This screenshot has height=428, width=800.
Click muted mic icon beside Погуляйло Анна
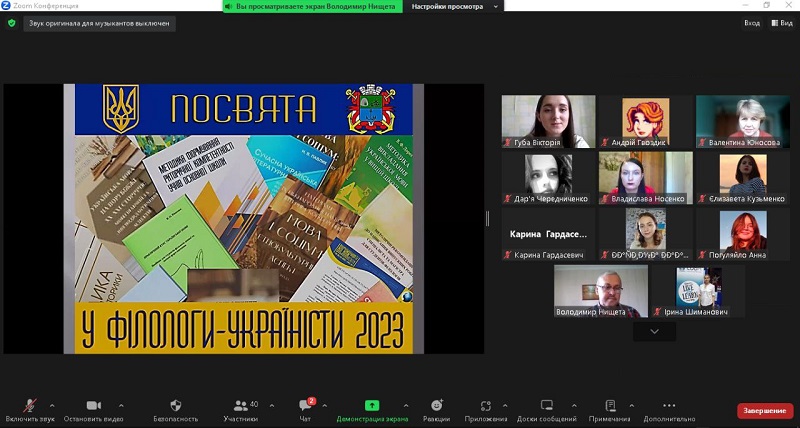pos(703,255)
